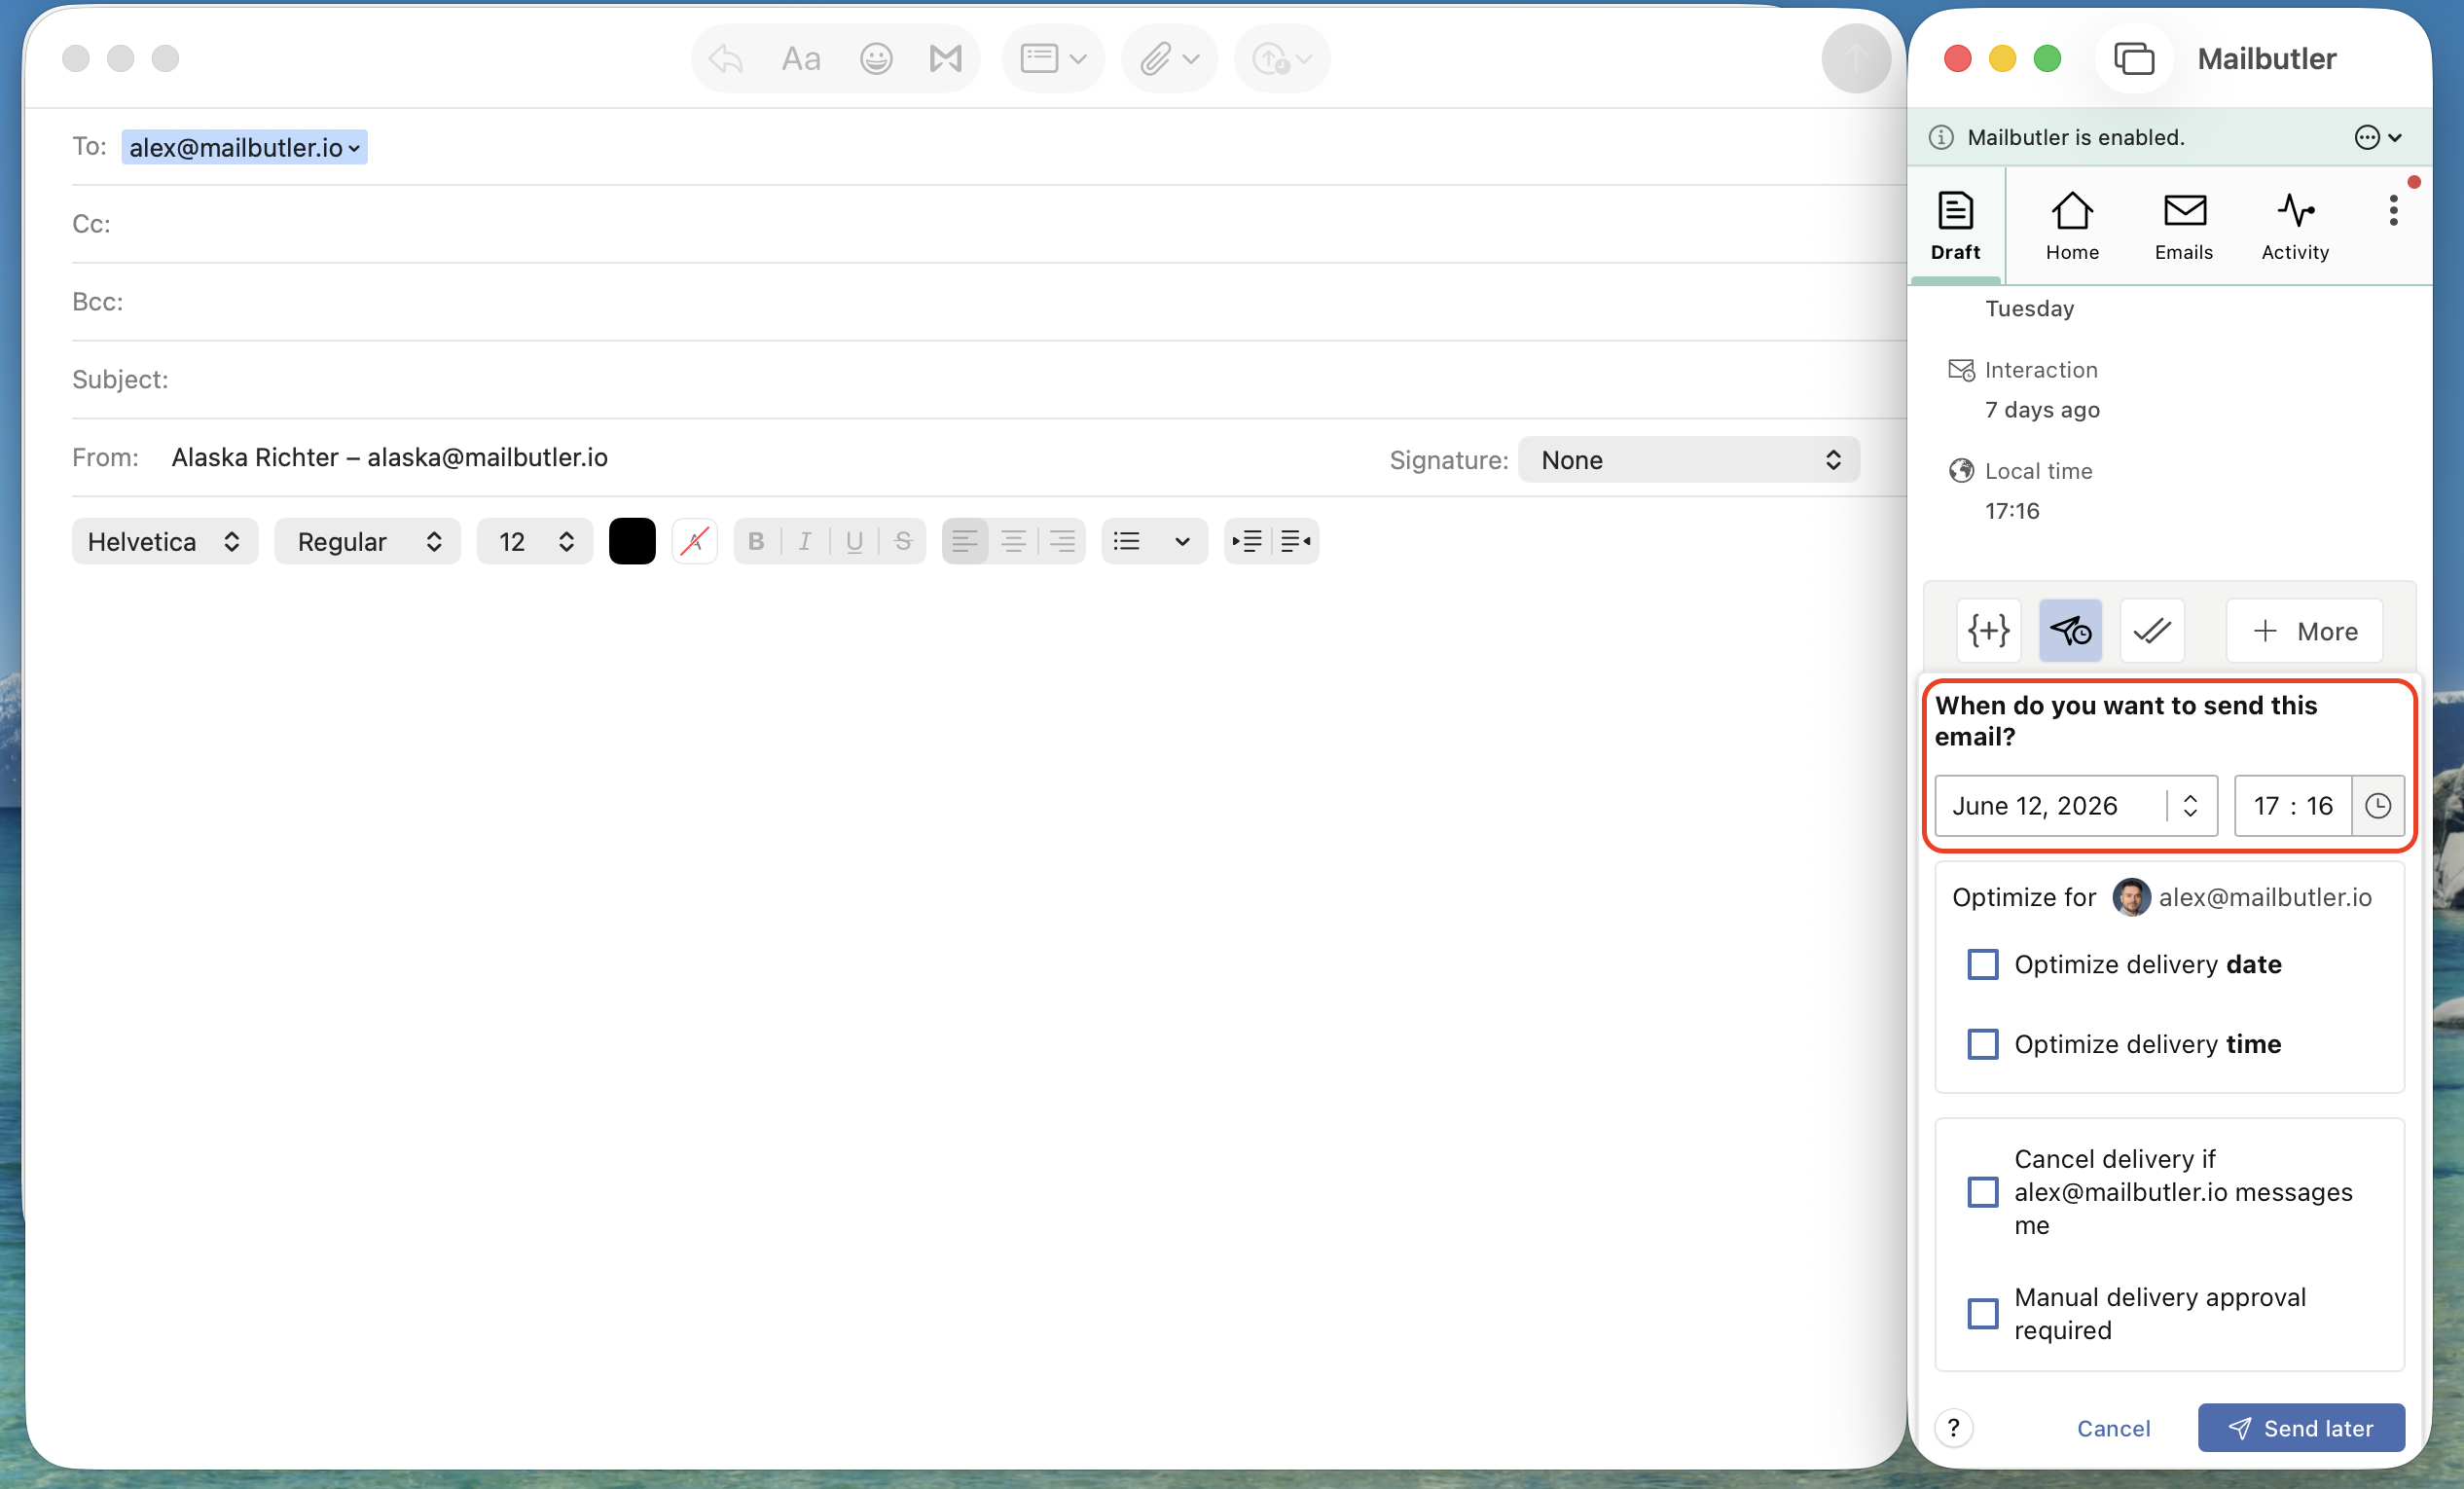Screen dimensions: 2464x1489
Task: Check Manual delivery approval required
Action: pos(1982,1313)
